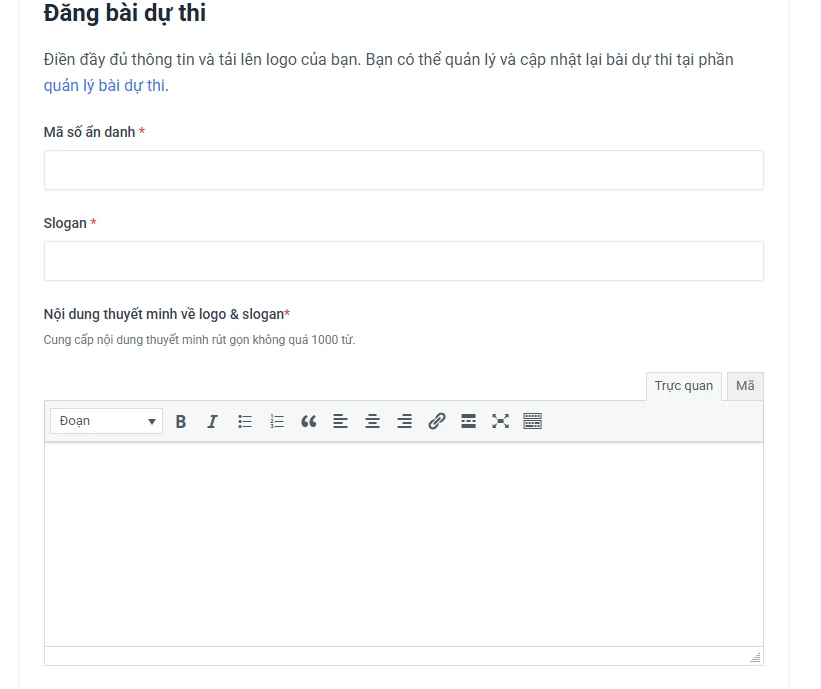
Task: Open the insert link tool
Action: 437,422
